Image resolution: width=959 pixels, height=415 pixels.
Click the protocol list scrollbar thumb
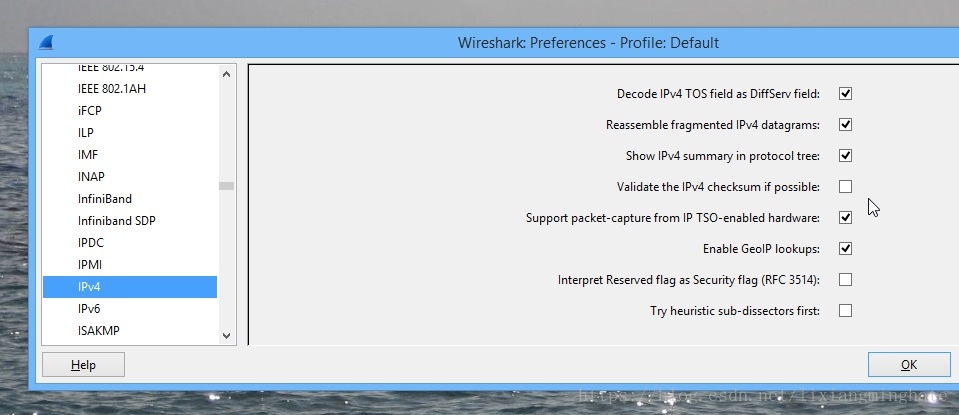pos(226,186)
